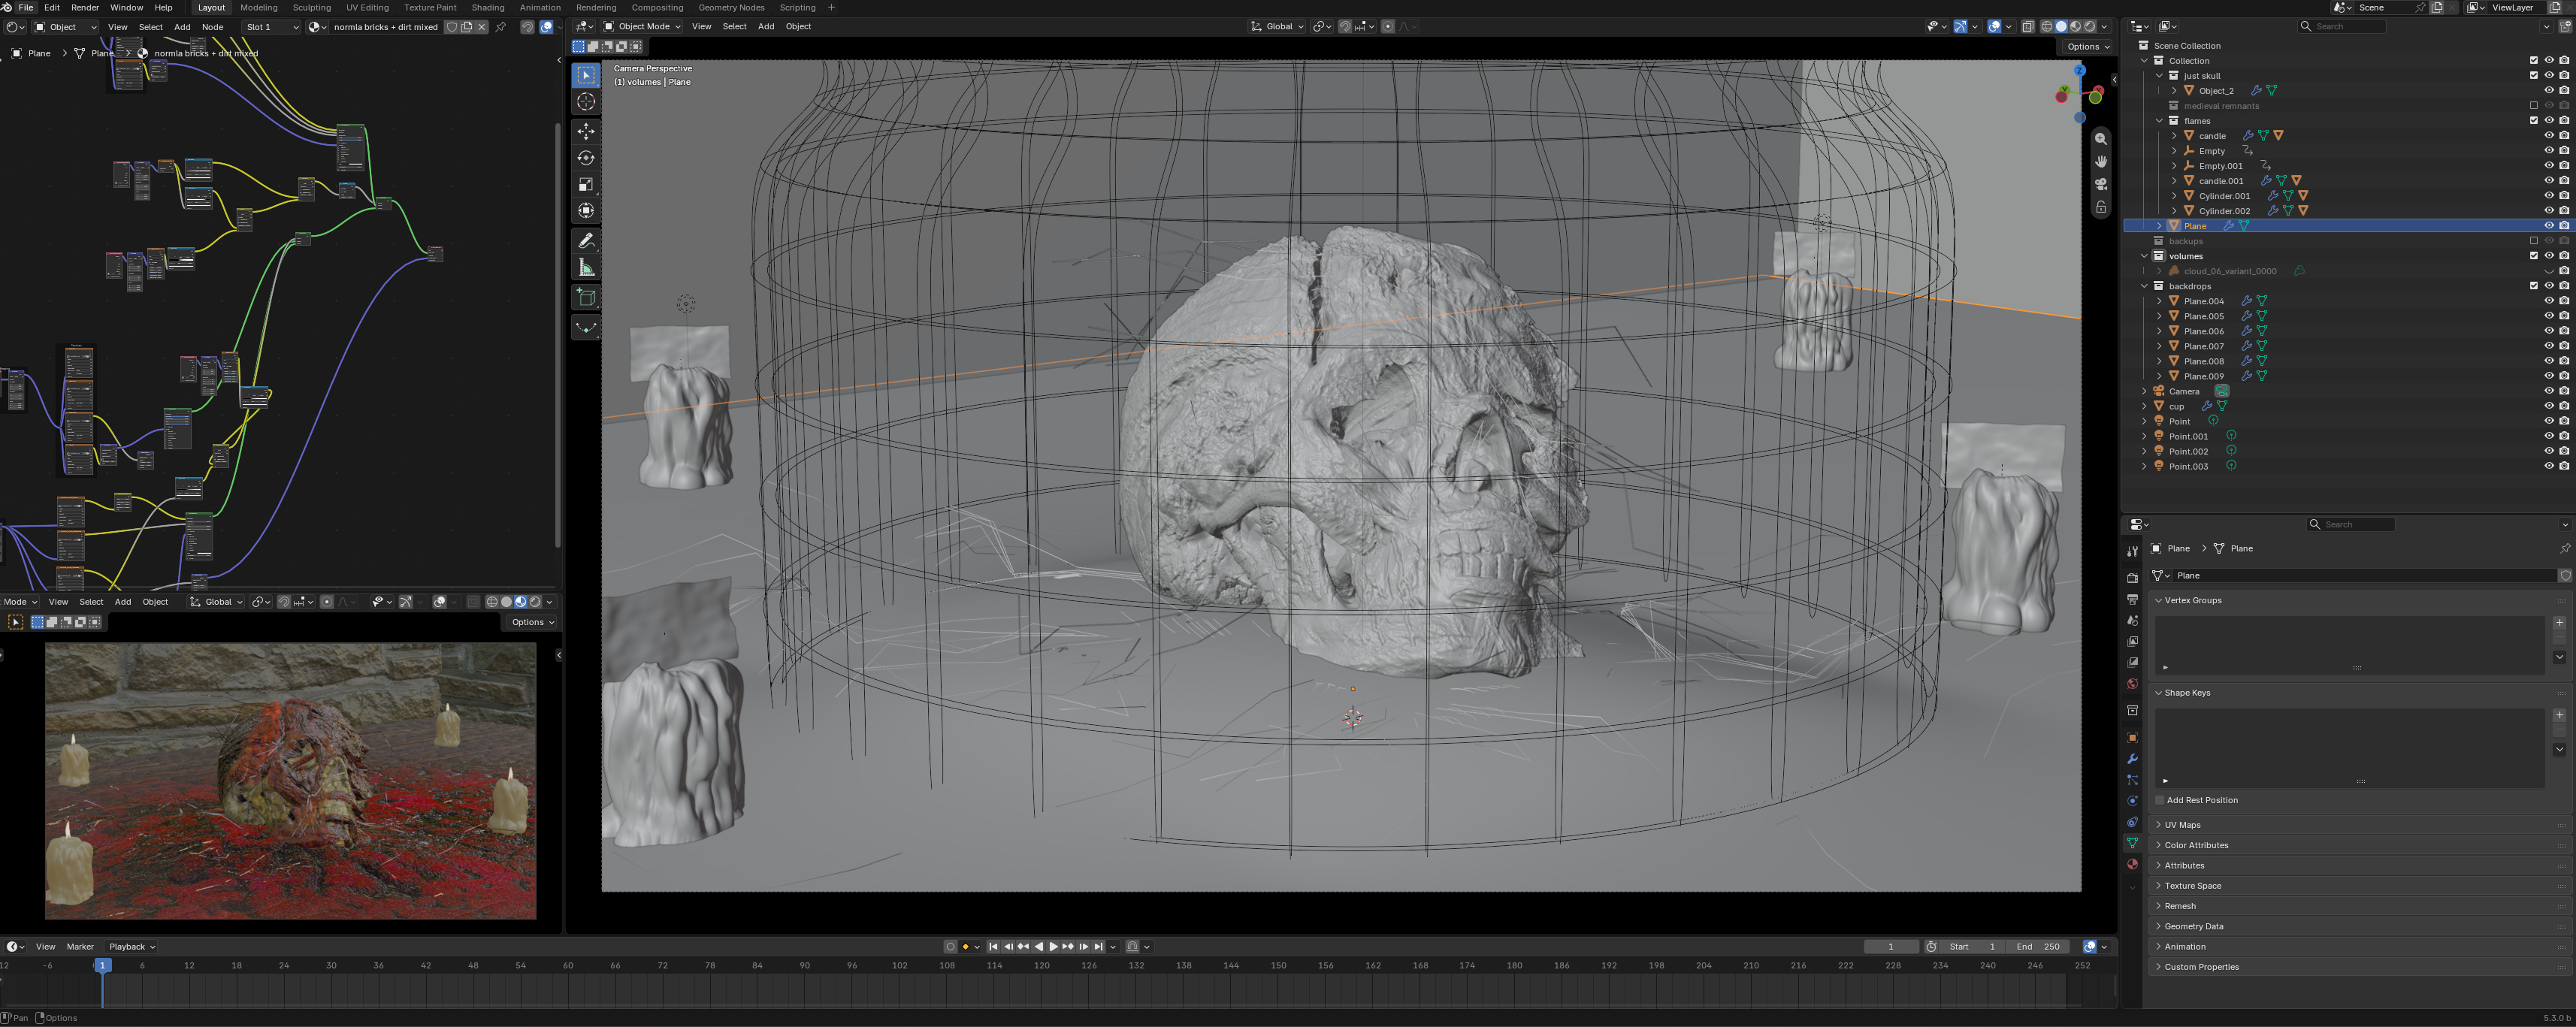Select the Annotate pencil tool

coord(586,241)
